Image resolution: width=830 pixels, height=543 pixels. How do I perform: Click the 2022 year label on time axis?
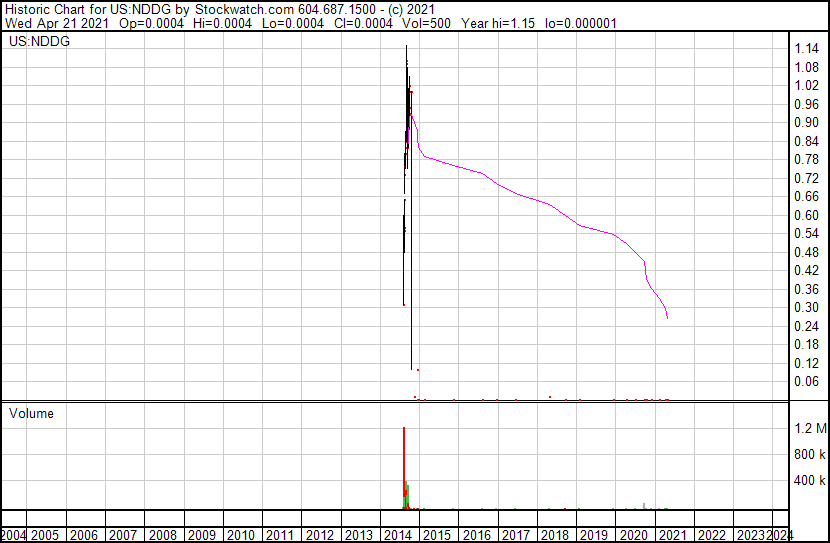(712, 535)
